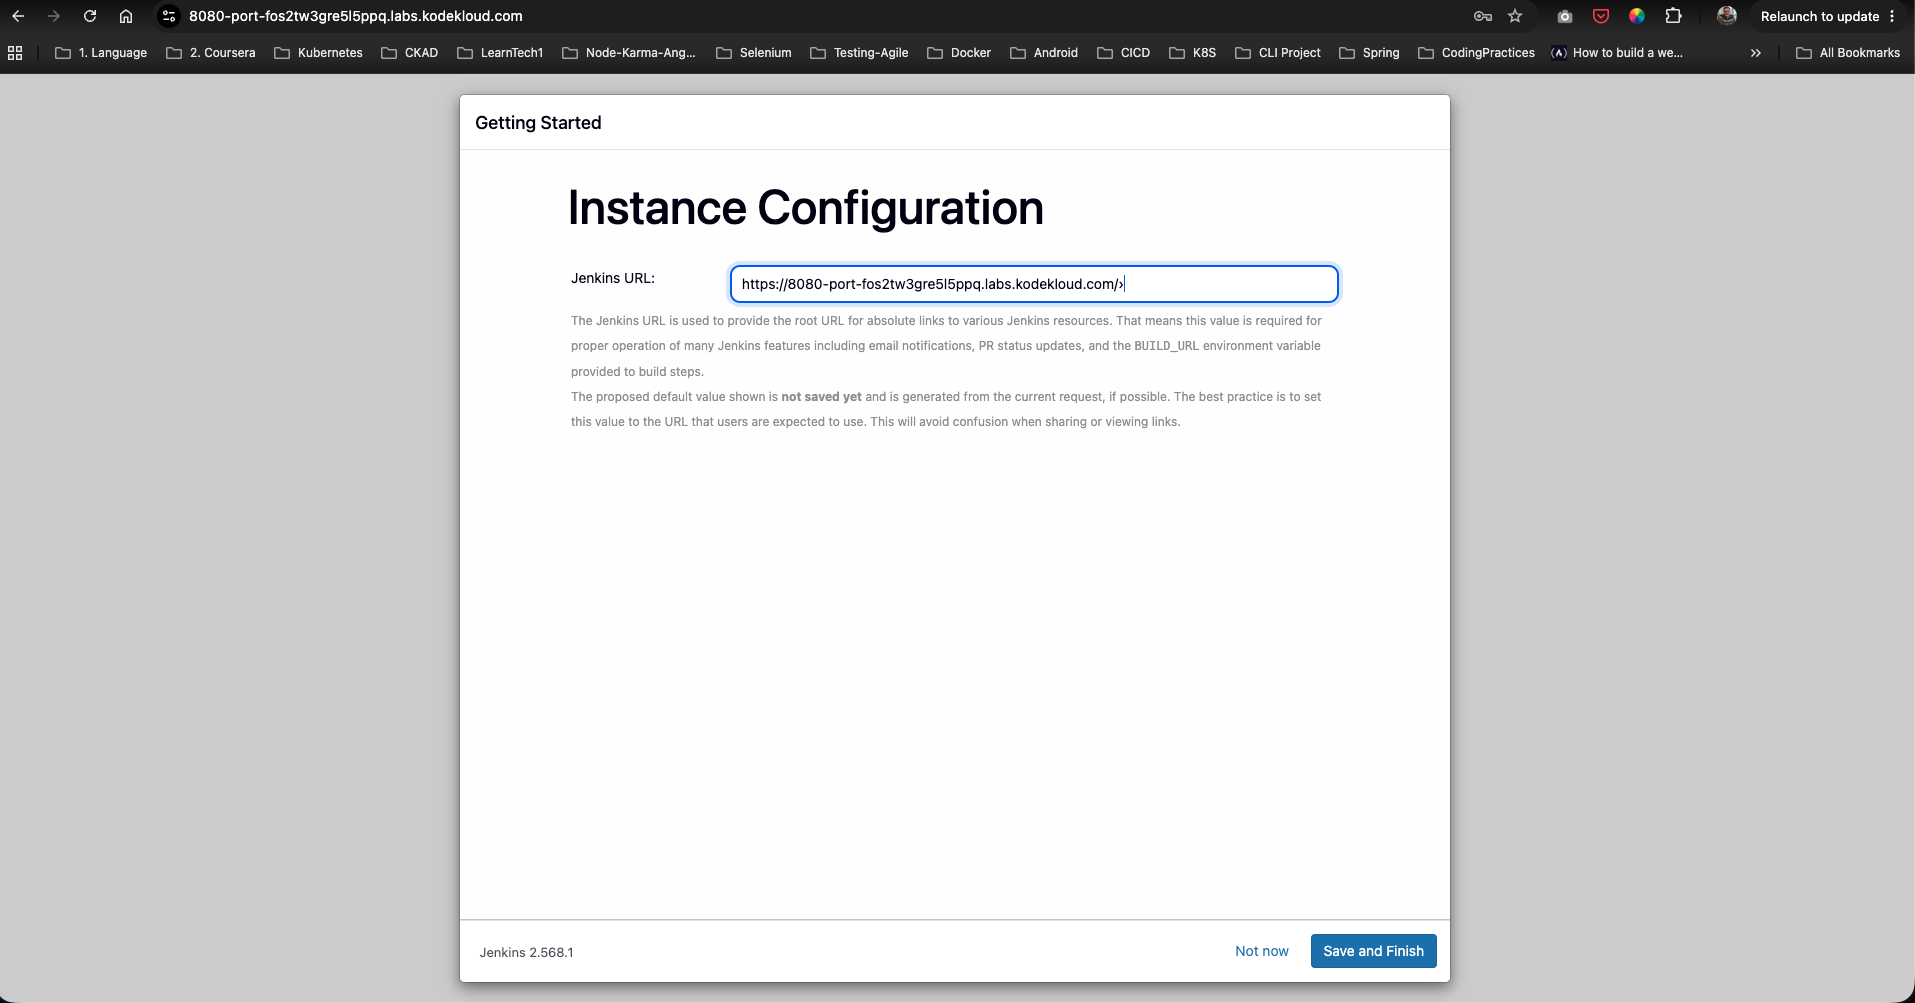
Task: Click Save and Finish button
Action: (x=1373, y=951)
